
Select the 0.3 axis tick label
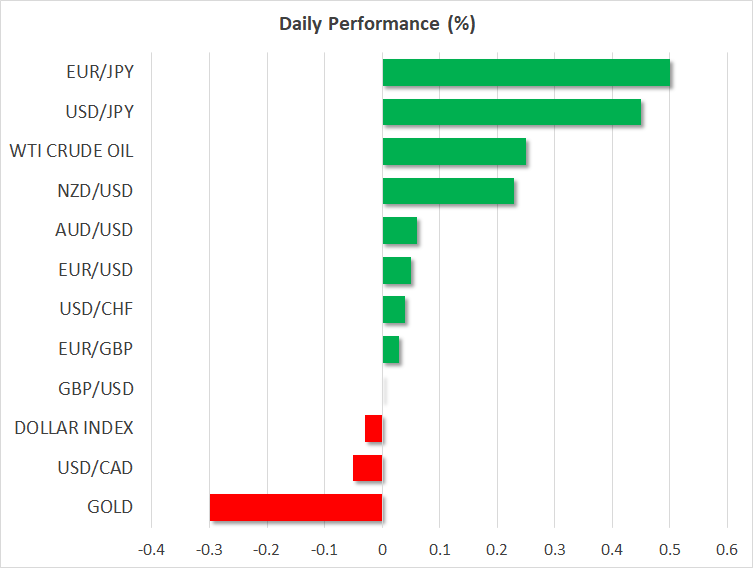click(x=555, y=549)
